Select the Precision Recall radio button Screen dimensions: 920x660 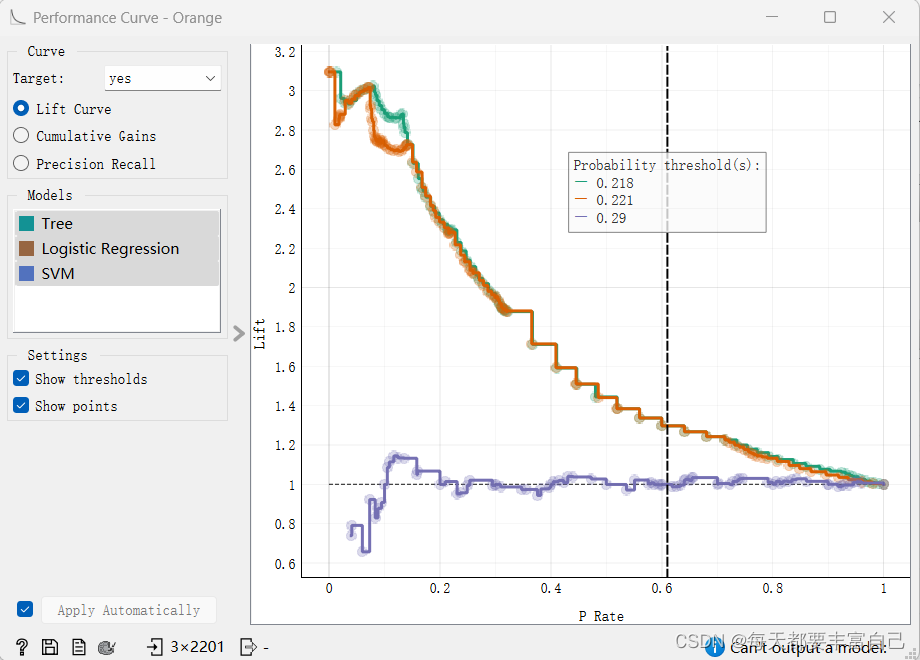pos(21,163)
